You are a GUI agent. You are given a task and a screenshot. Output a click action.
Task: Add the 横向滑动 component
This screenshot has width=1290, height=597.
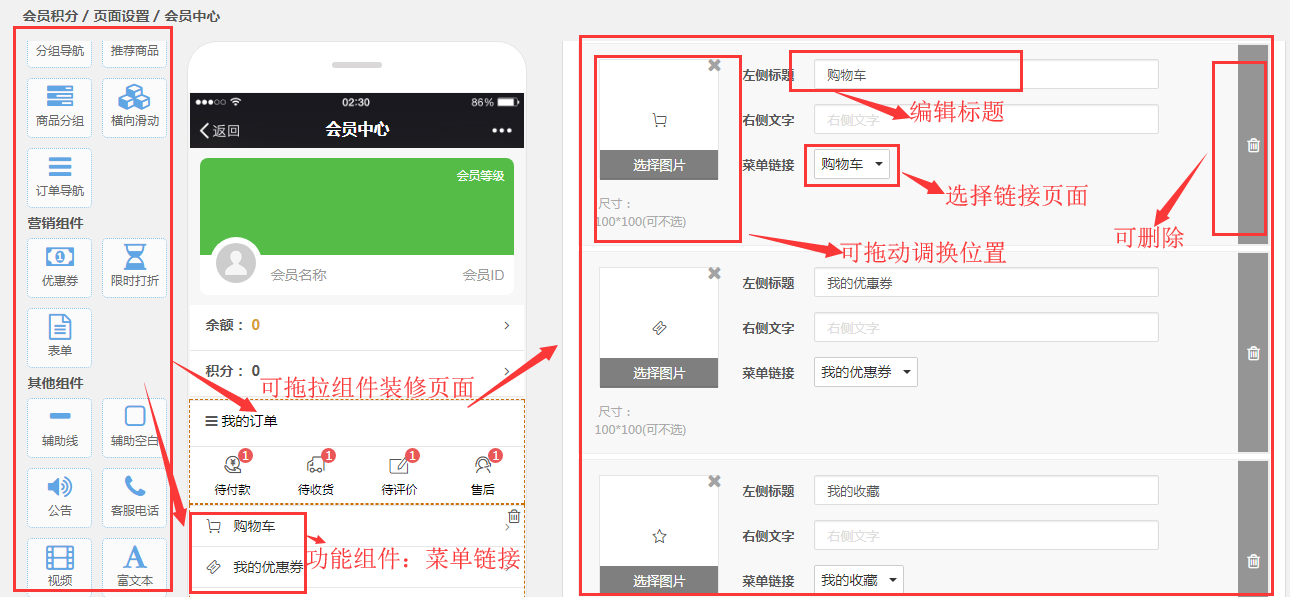(x=134, y=107)
